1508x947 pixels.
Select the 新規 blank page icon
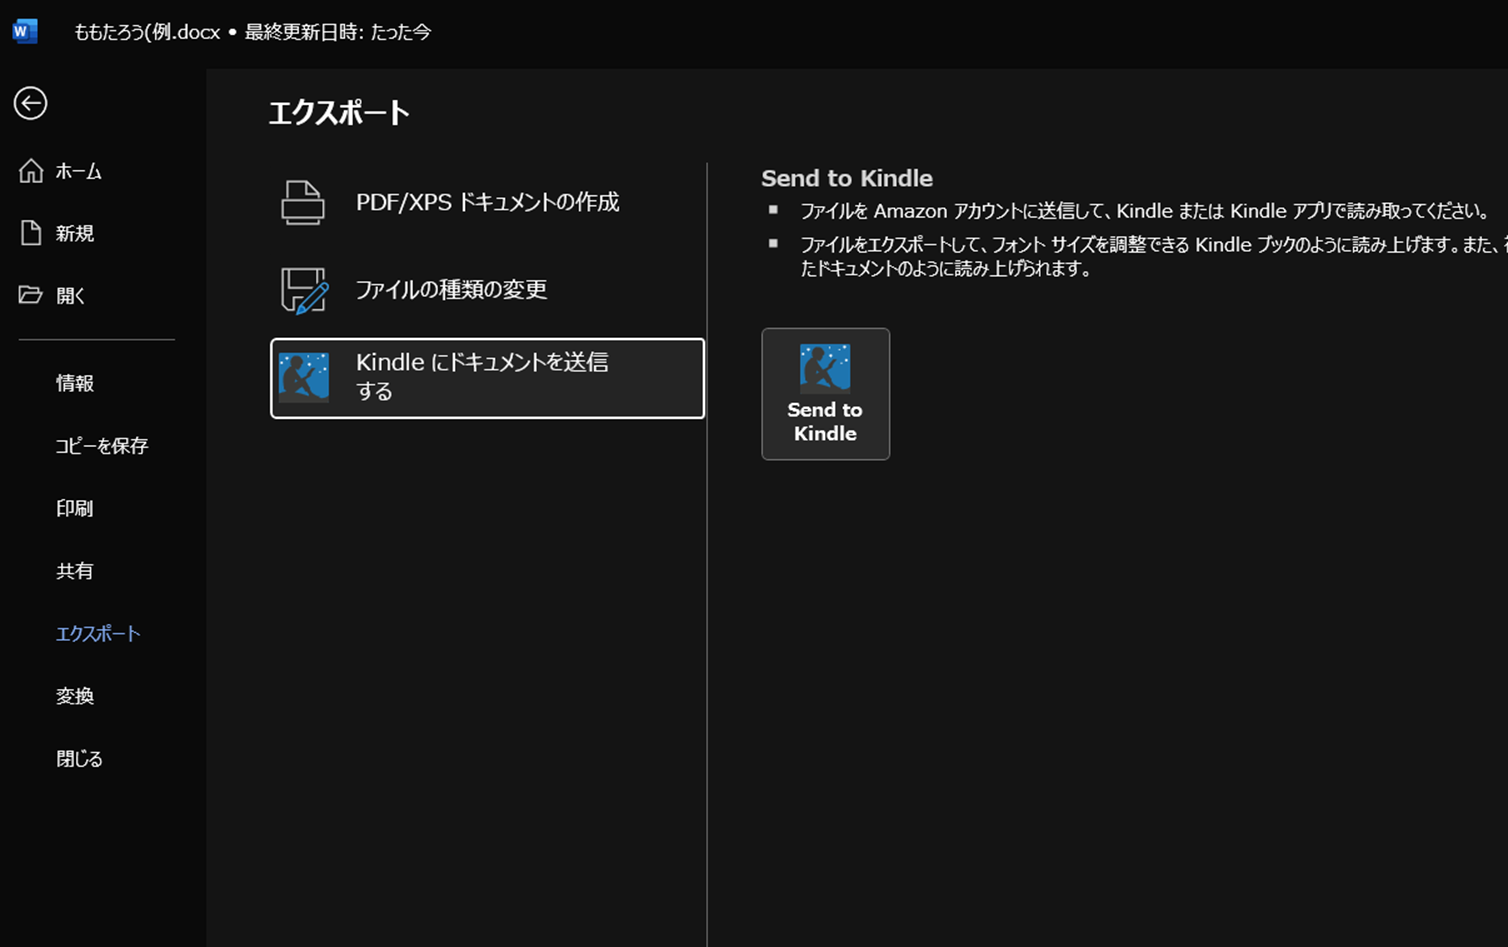(31, 233)
